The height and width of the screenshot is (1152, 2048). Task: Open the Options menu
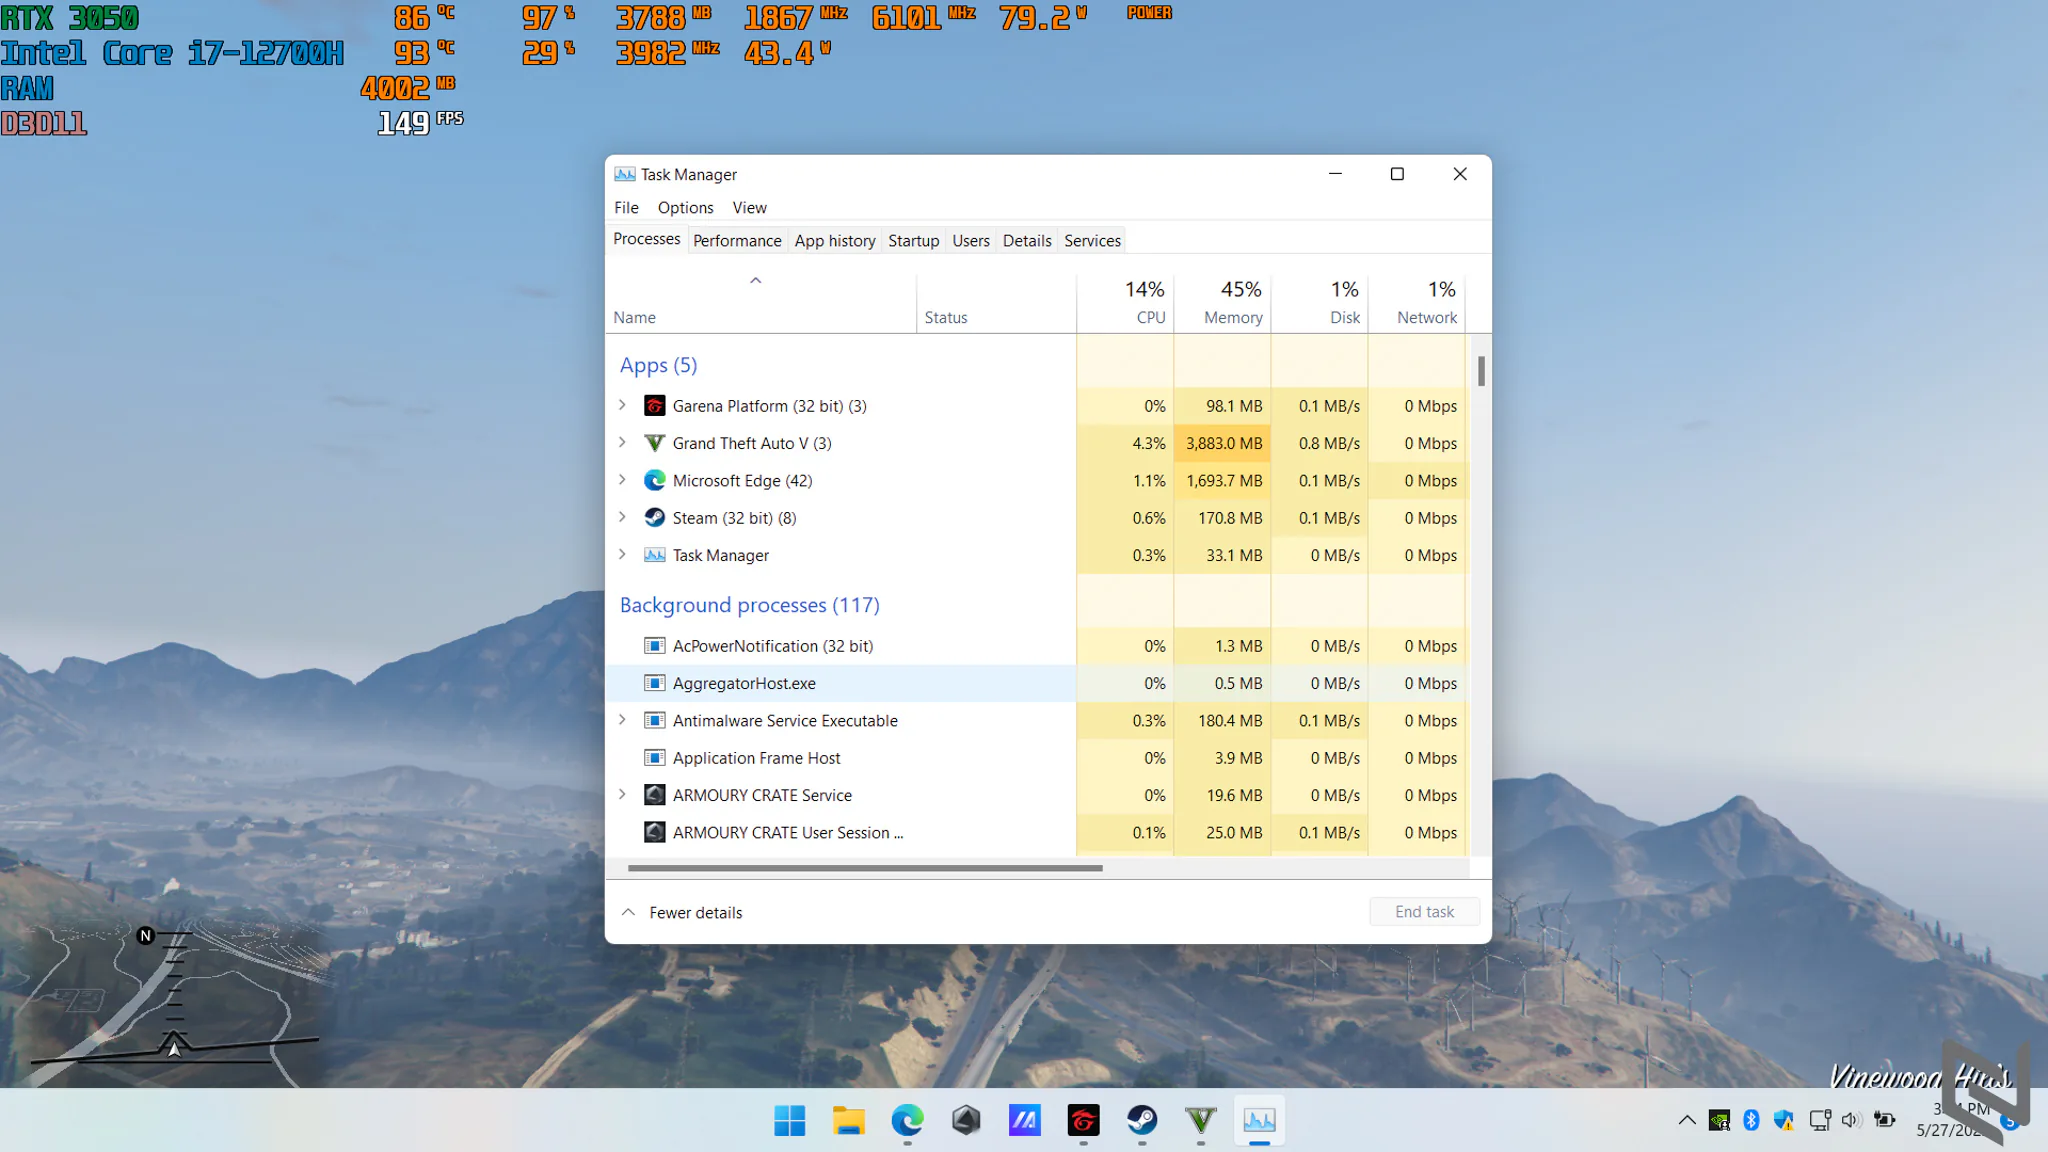pos(685,207)
